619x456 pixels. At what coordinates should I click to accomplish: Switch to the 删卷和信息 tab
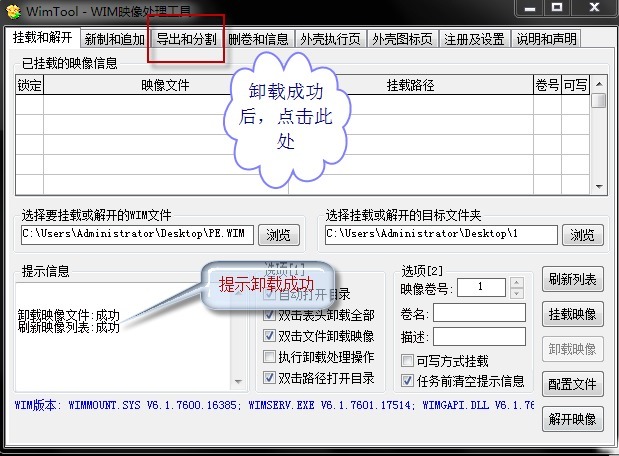[x=258, y=39]
